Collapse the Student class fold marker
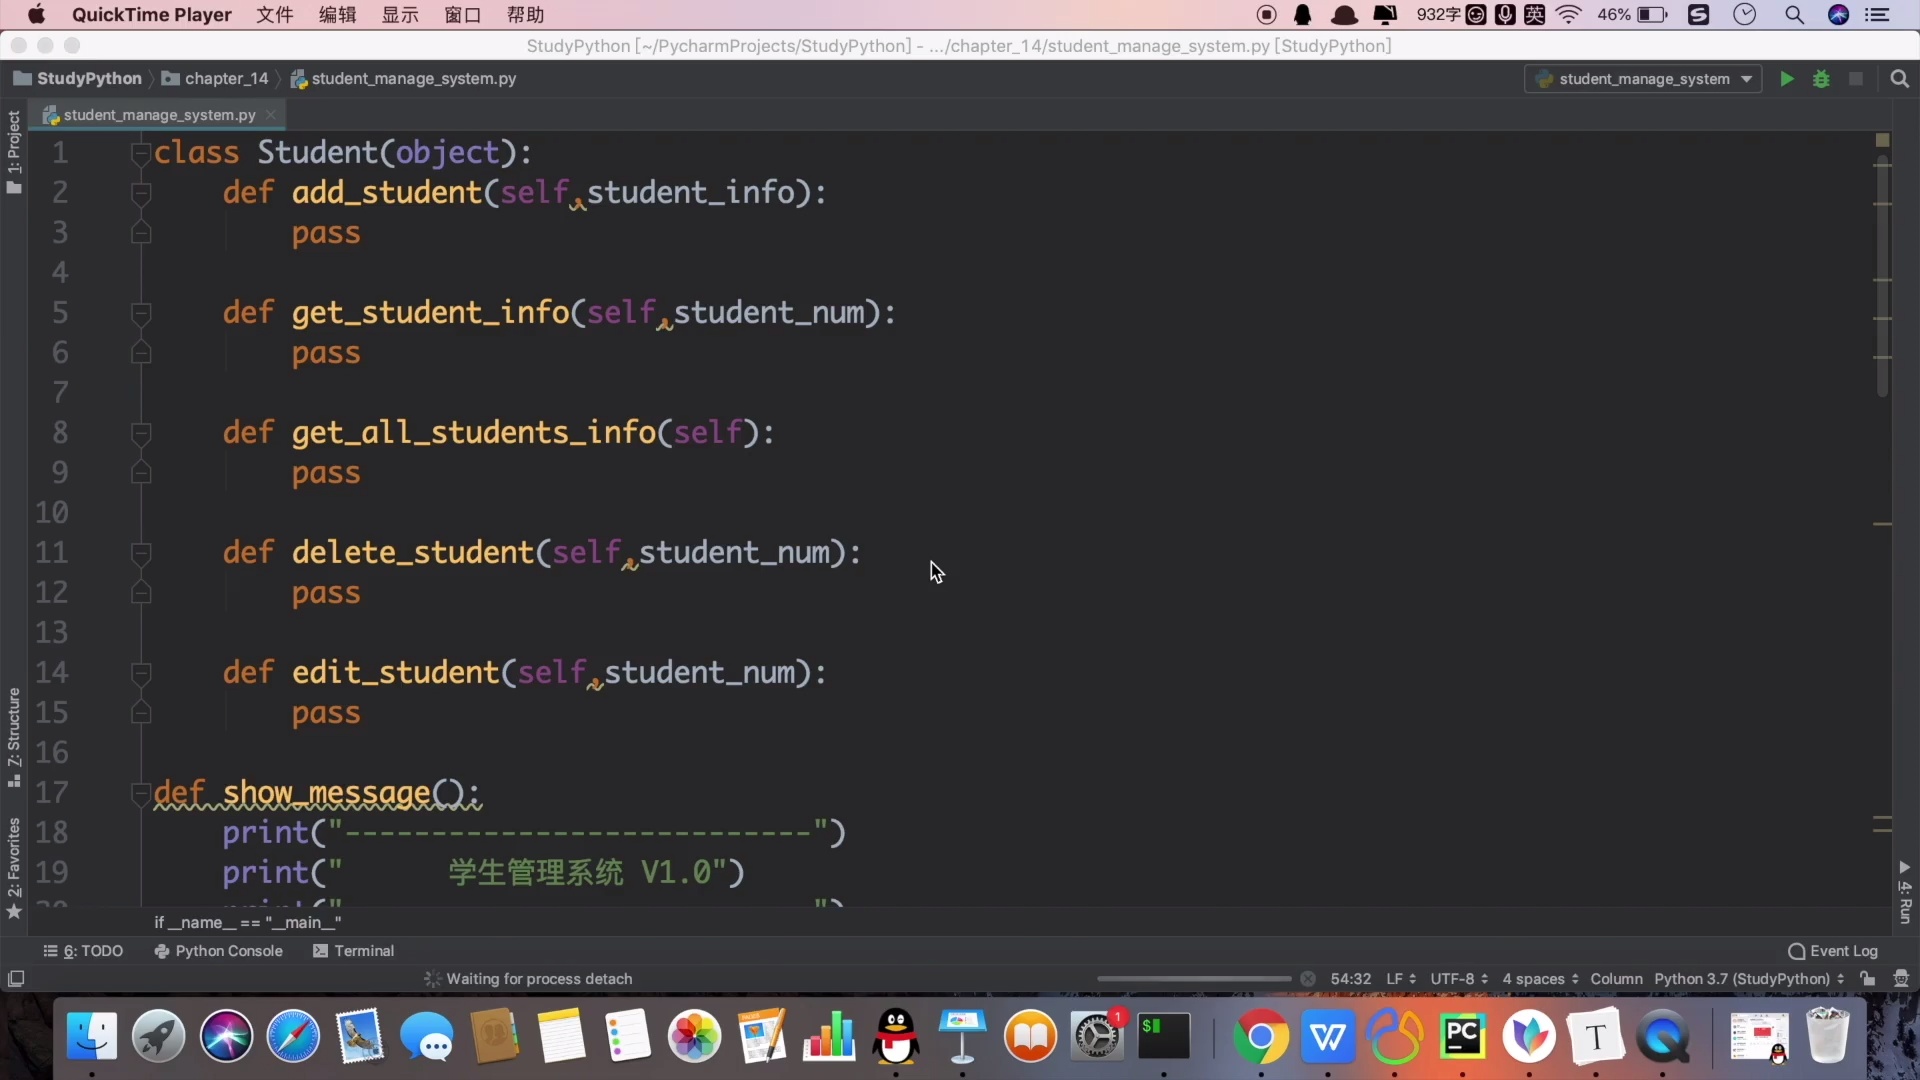1920x1080 pixels. 141,153
